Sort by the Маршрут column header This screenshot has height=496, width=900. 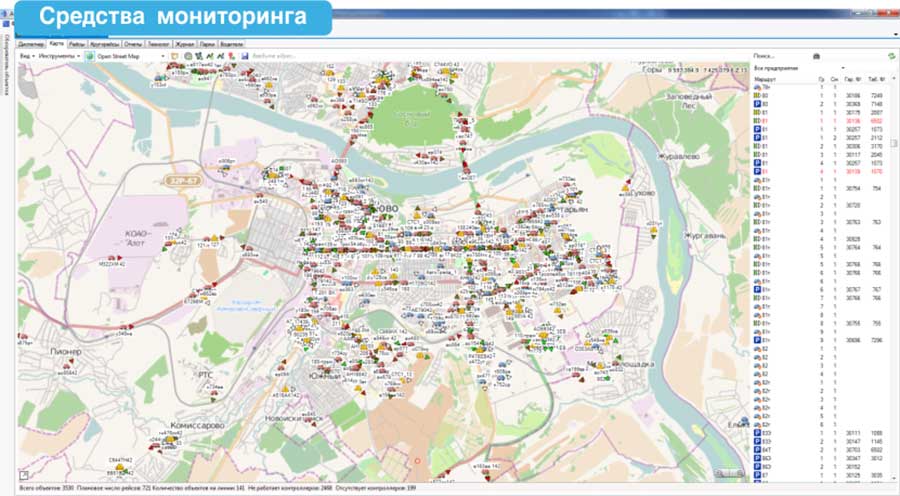tap(764, 77)
